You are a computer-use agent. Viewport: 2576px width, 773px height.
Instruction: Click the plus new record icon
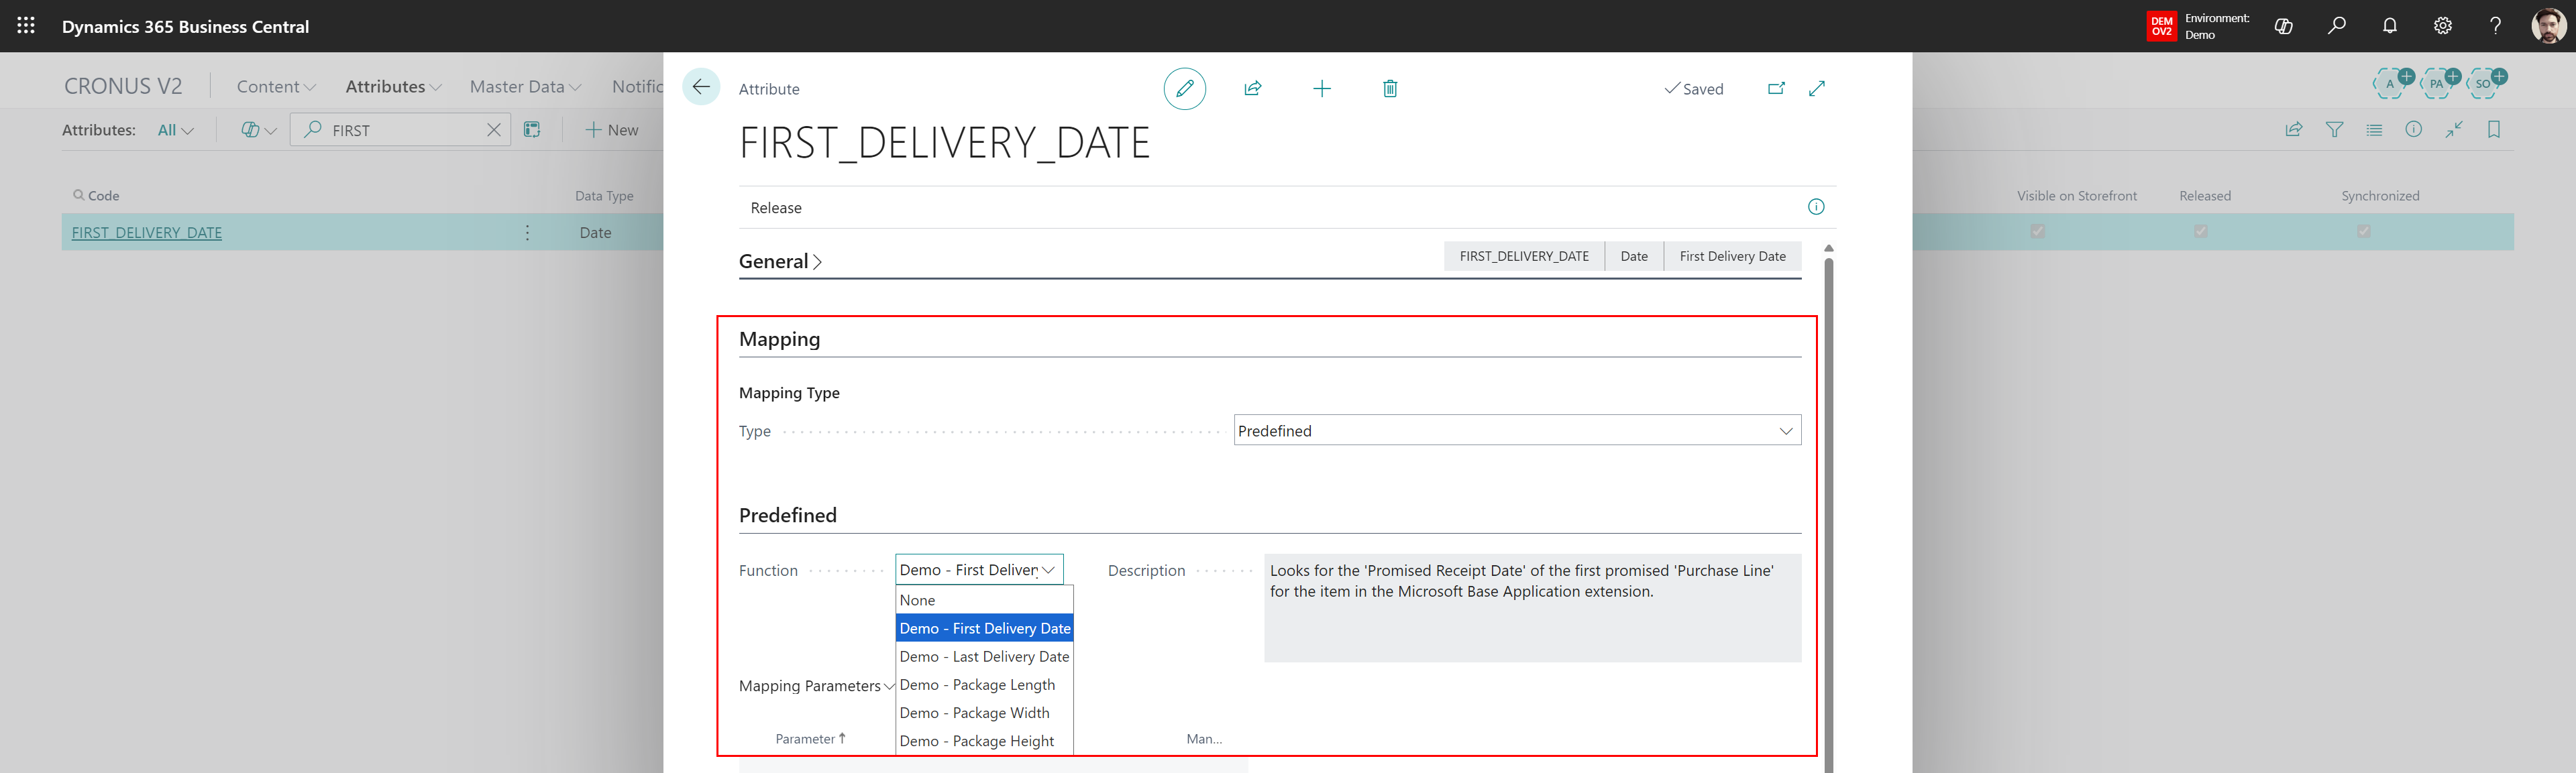(1321, 89)
